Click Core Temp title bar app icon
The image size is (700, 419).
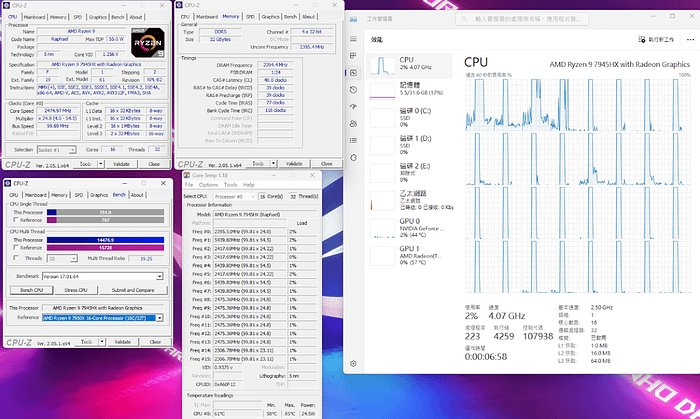187,175
